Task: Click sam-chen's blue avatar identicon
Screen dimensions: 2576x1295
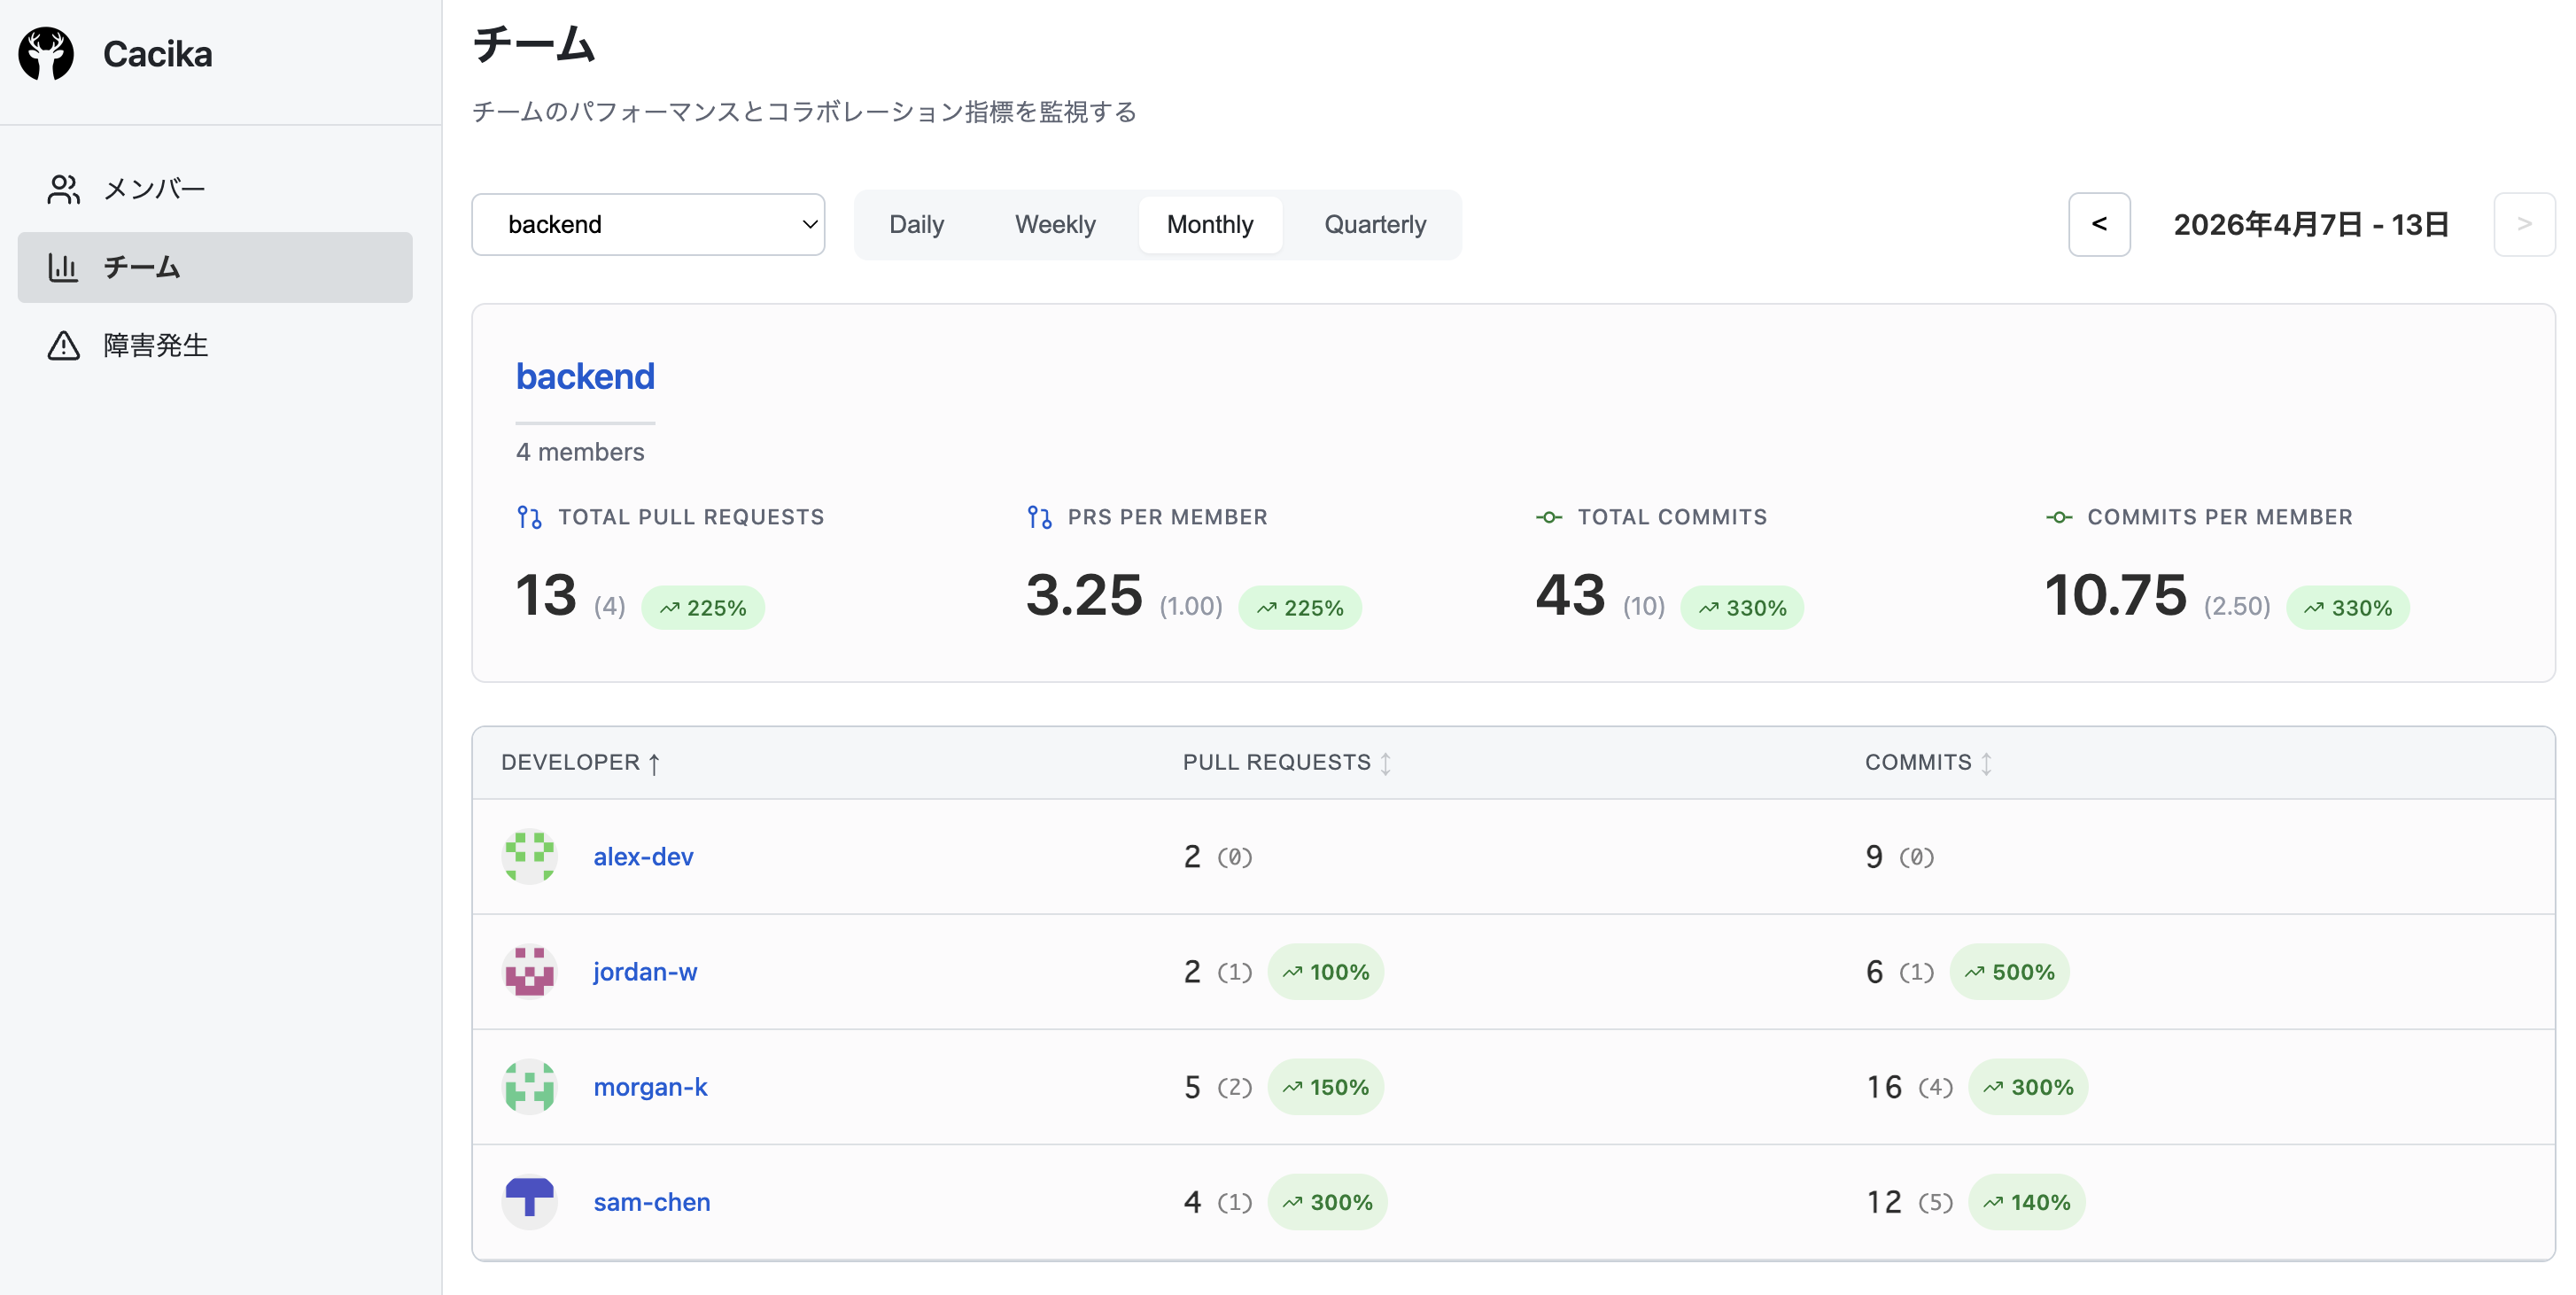Action: pos(529,1202)
